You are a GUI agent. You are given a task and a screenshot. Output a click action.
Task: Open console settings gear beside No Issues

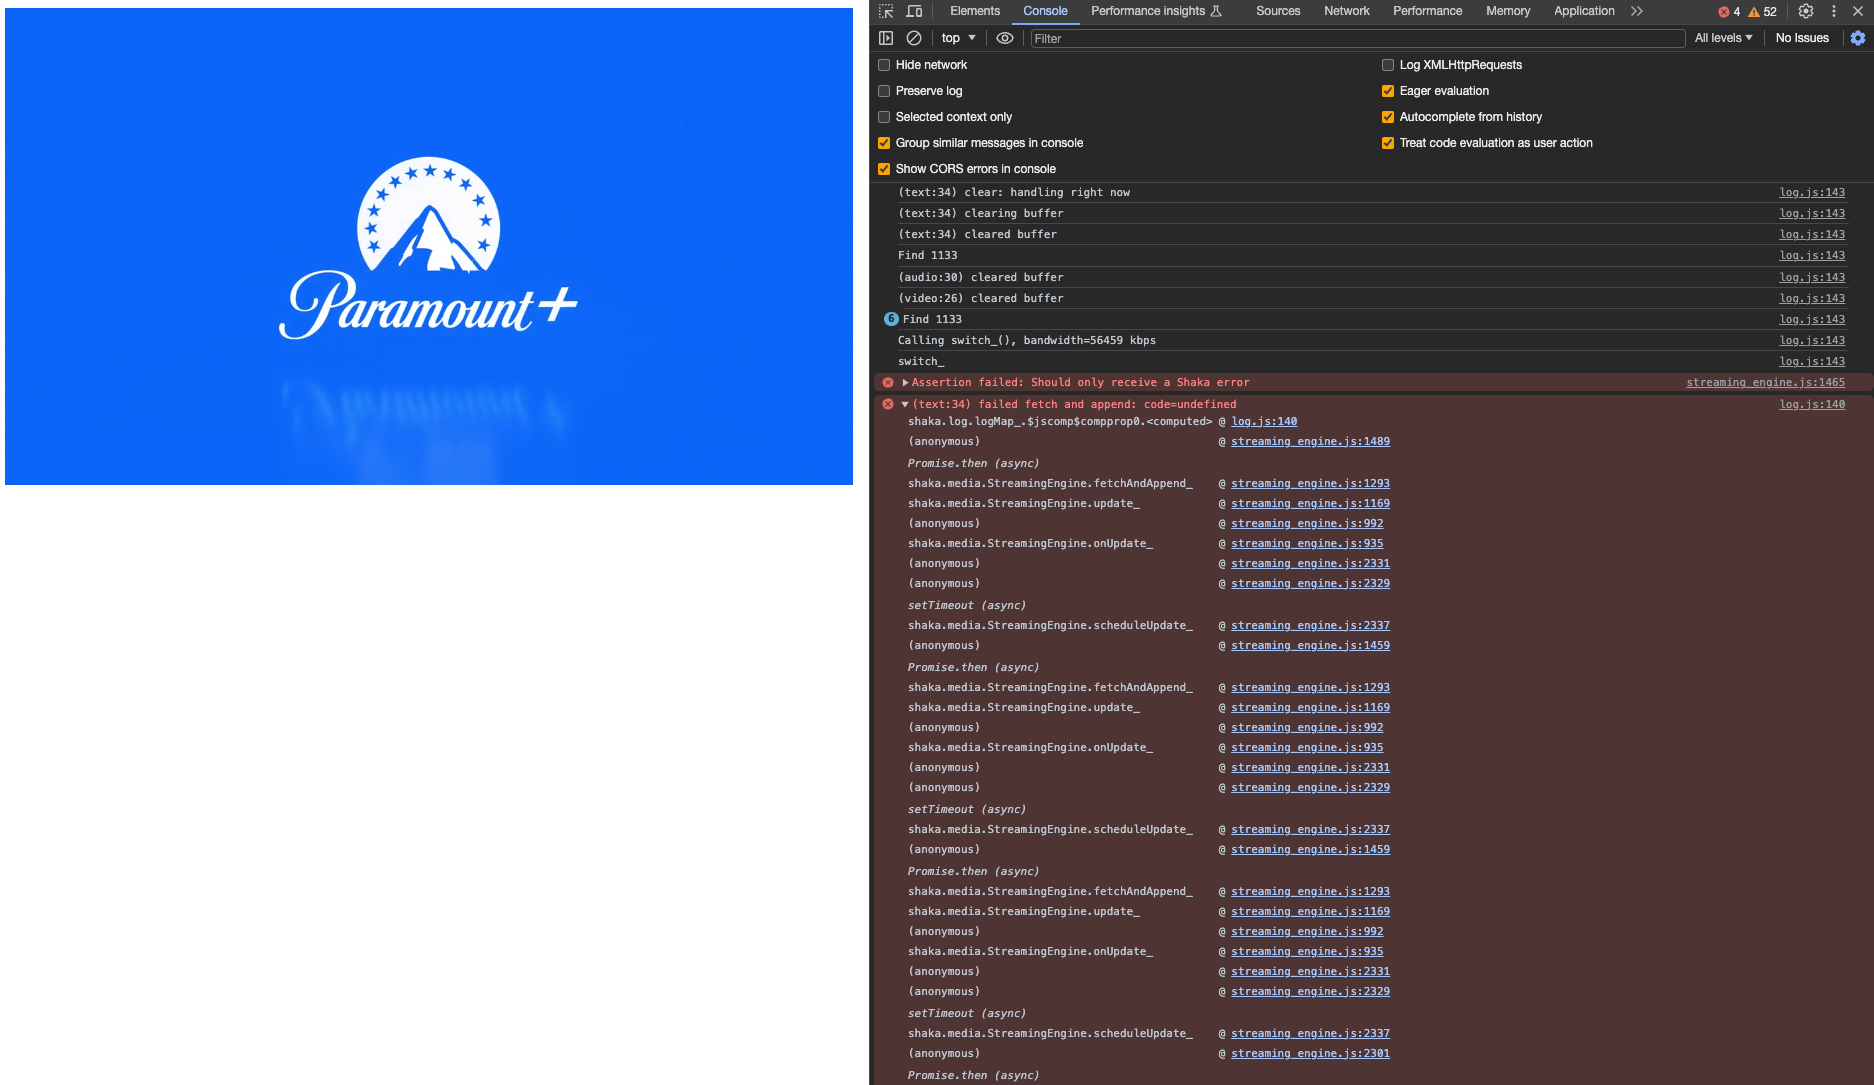pyautogui.click(x=1858, y=38)
